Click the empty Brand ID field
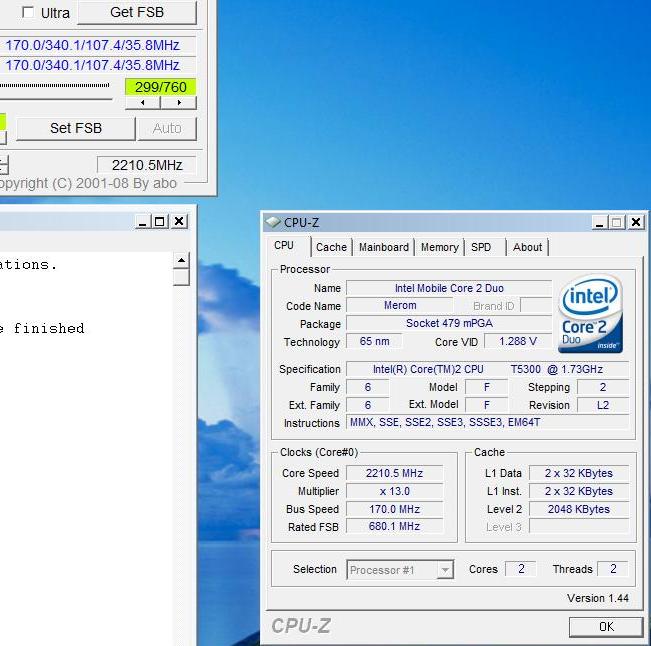 pos(536,306)
